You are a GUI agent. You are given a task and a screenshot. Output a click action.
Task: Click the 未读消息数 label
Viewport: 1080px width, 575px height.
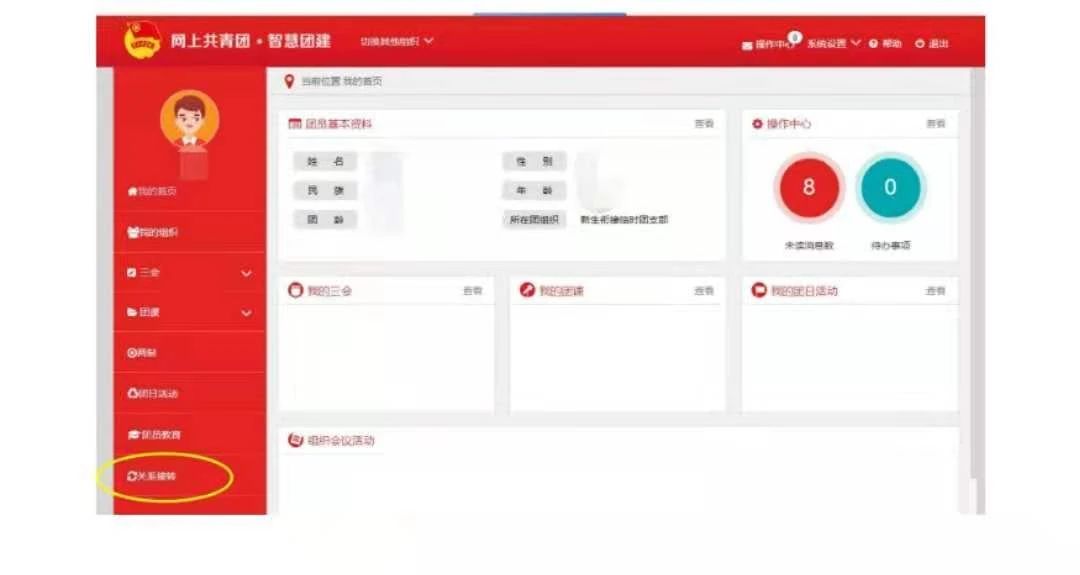[x=809, y=245]
